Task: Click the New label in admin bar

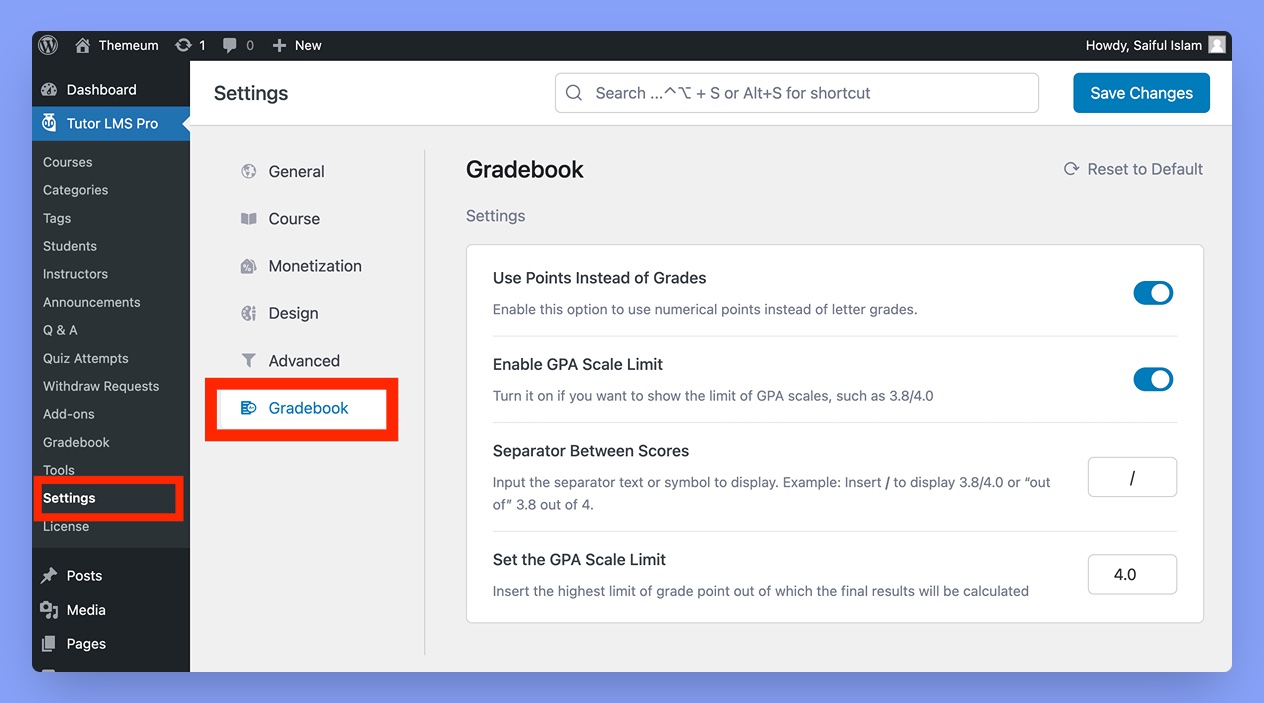Action: (308, 45)
